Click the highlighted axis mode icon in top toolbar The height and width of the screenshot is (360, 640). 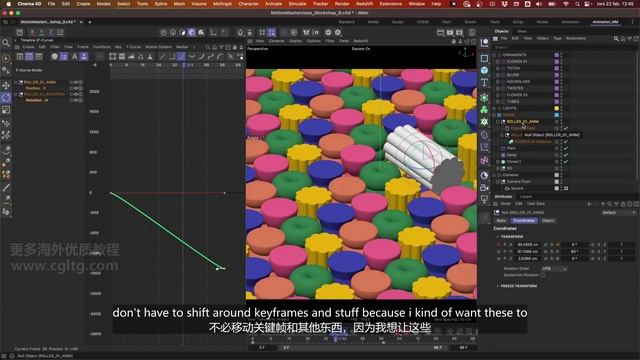(192, 32)
